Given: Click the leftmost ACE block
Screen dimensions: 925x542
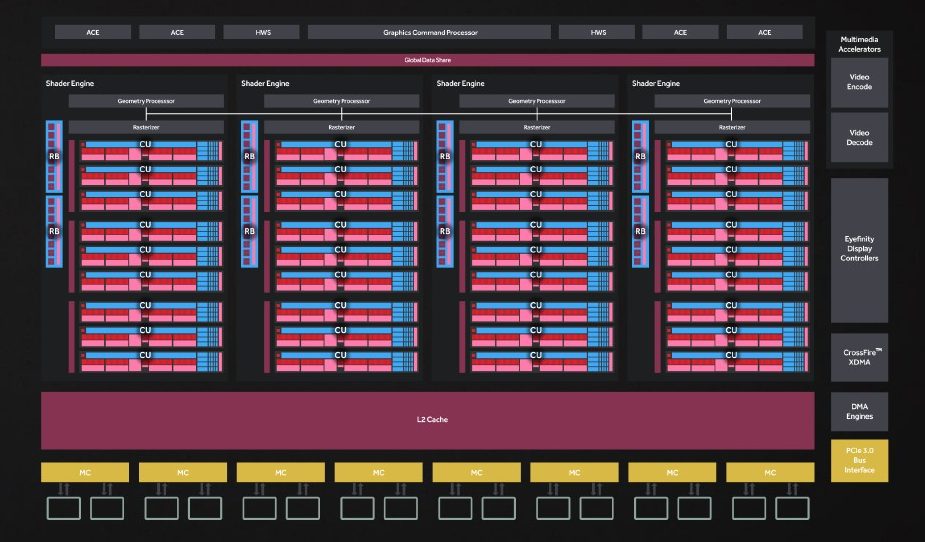Looking at the screenshot, I should click(93, 32).
